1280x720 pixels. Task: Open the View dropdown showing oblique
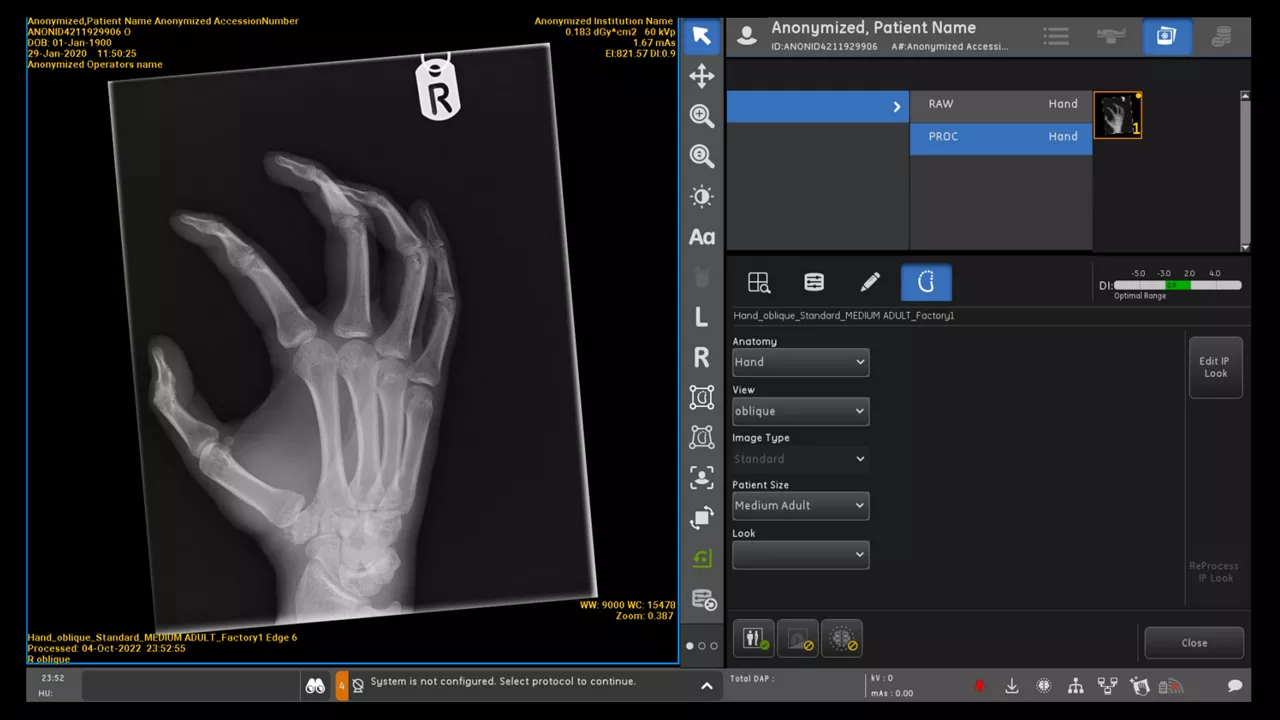(x=800, y=411)
